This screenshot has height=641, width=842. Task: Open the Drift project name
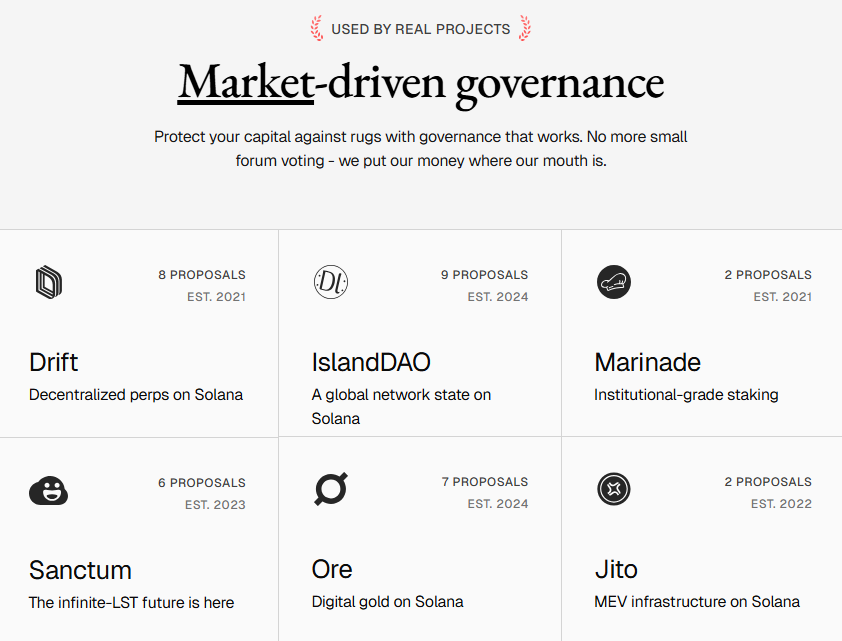point(54,362)
